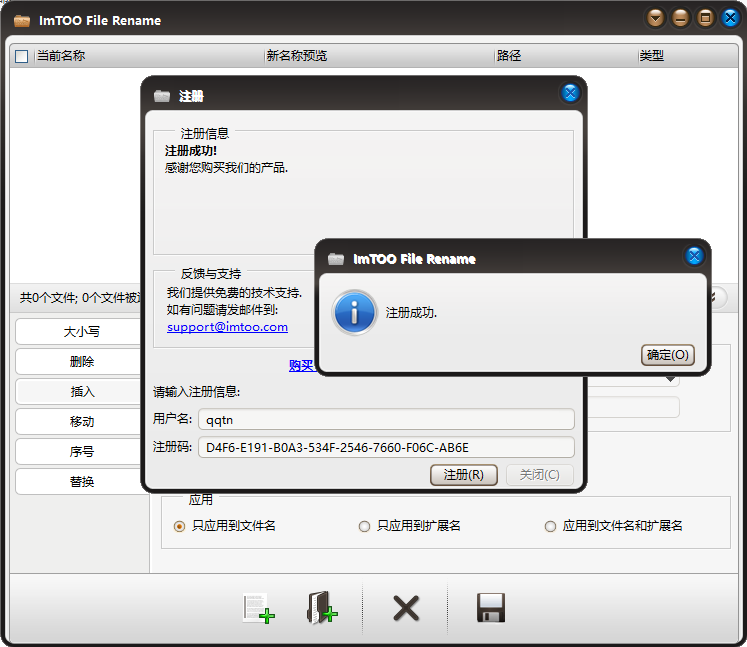Close the 注册 registration dialog with blue X
This screenshot has width=747, height=647.
coord(570,94)
